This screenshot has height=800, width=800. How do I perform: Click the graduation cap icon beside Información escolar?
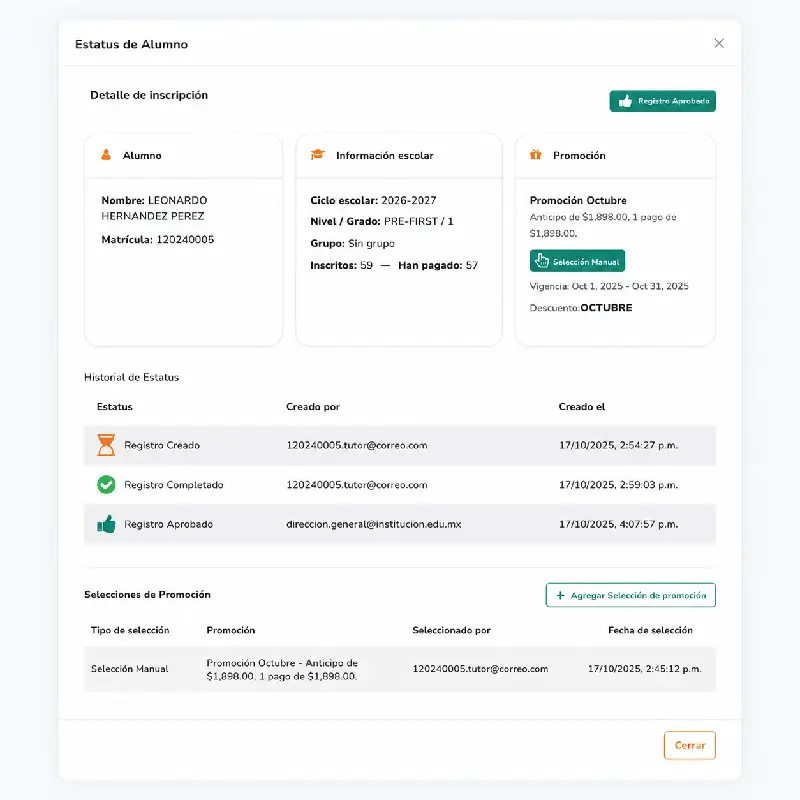[318, 155]
